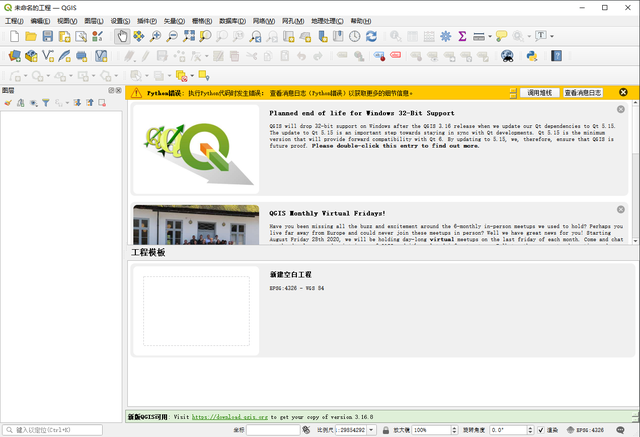Toggle the scale lock padlock icon
This screenshot has width=640, height=437.
pos(386,430)
